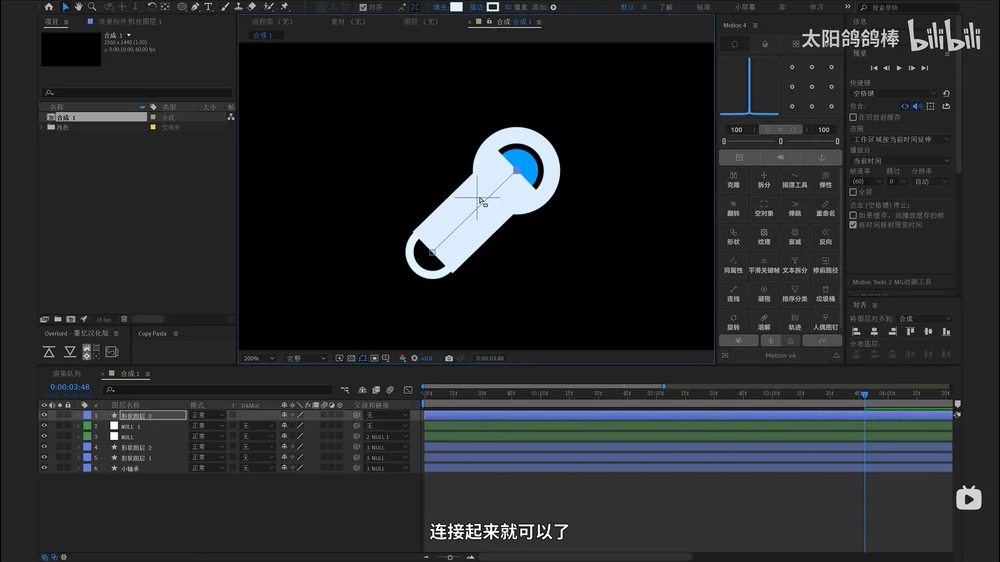The height and width of the screenshot is (562, 1000).
Task: Reset preview shortcut settings icon
Action: [946, 94]
